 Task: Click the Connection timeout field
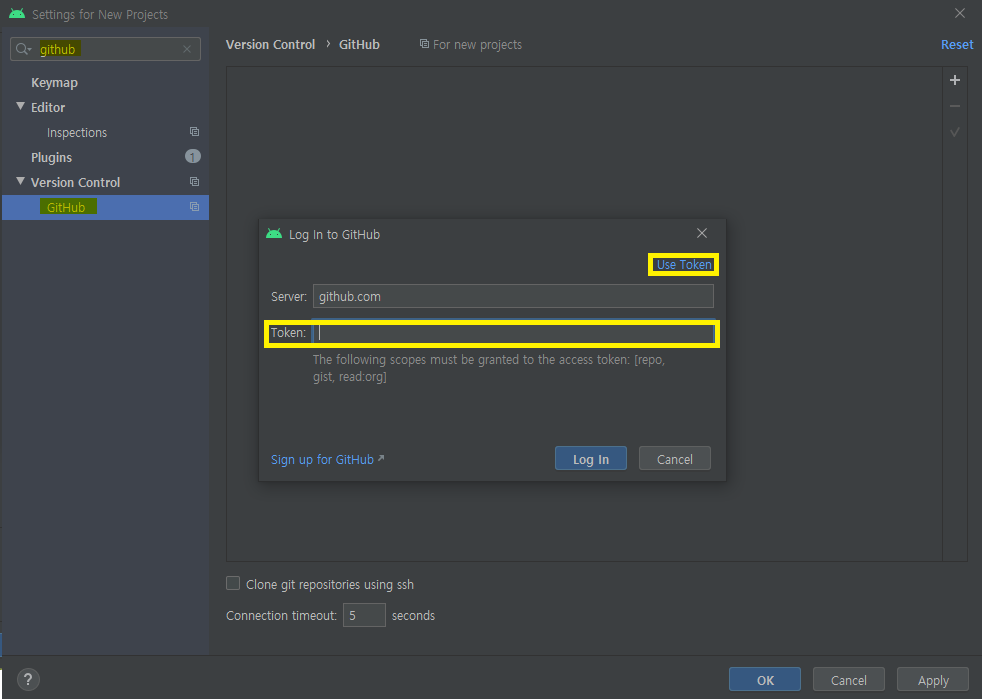pos(364,615)
